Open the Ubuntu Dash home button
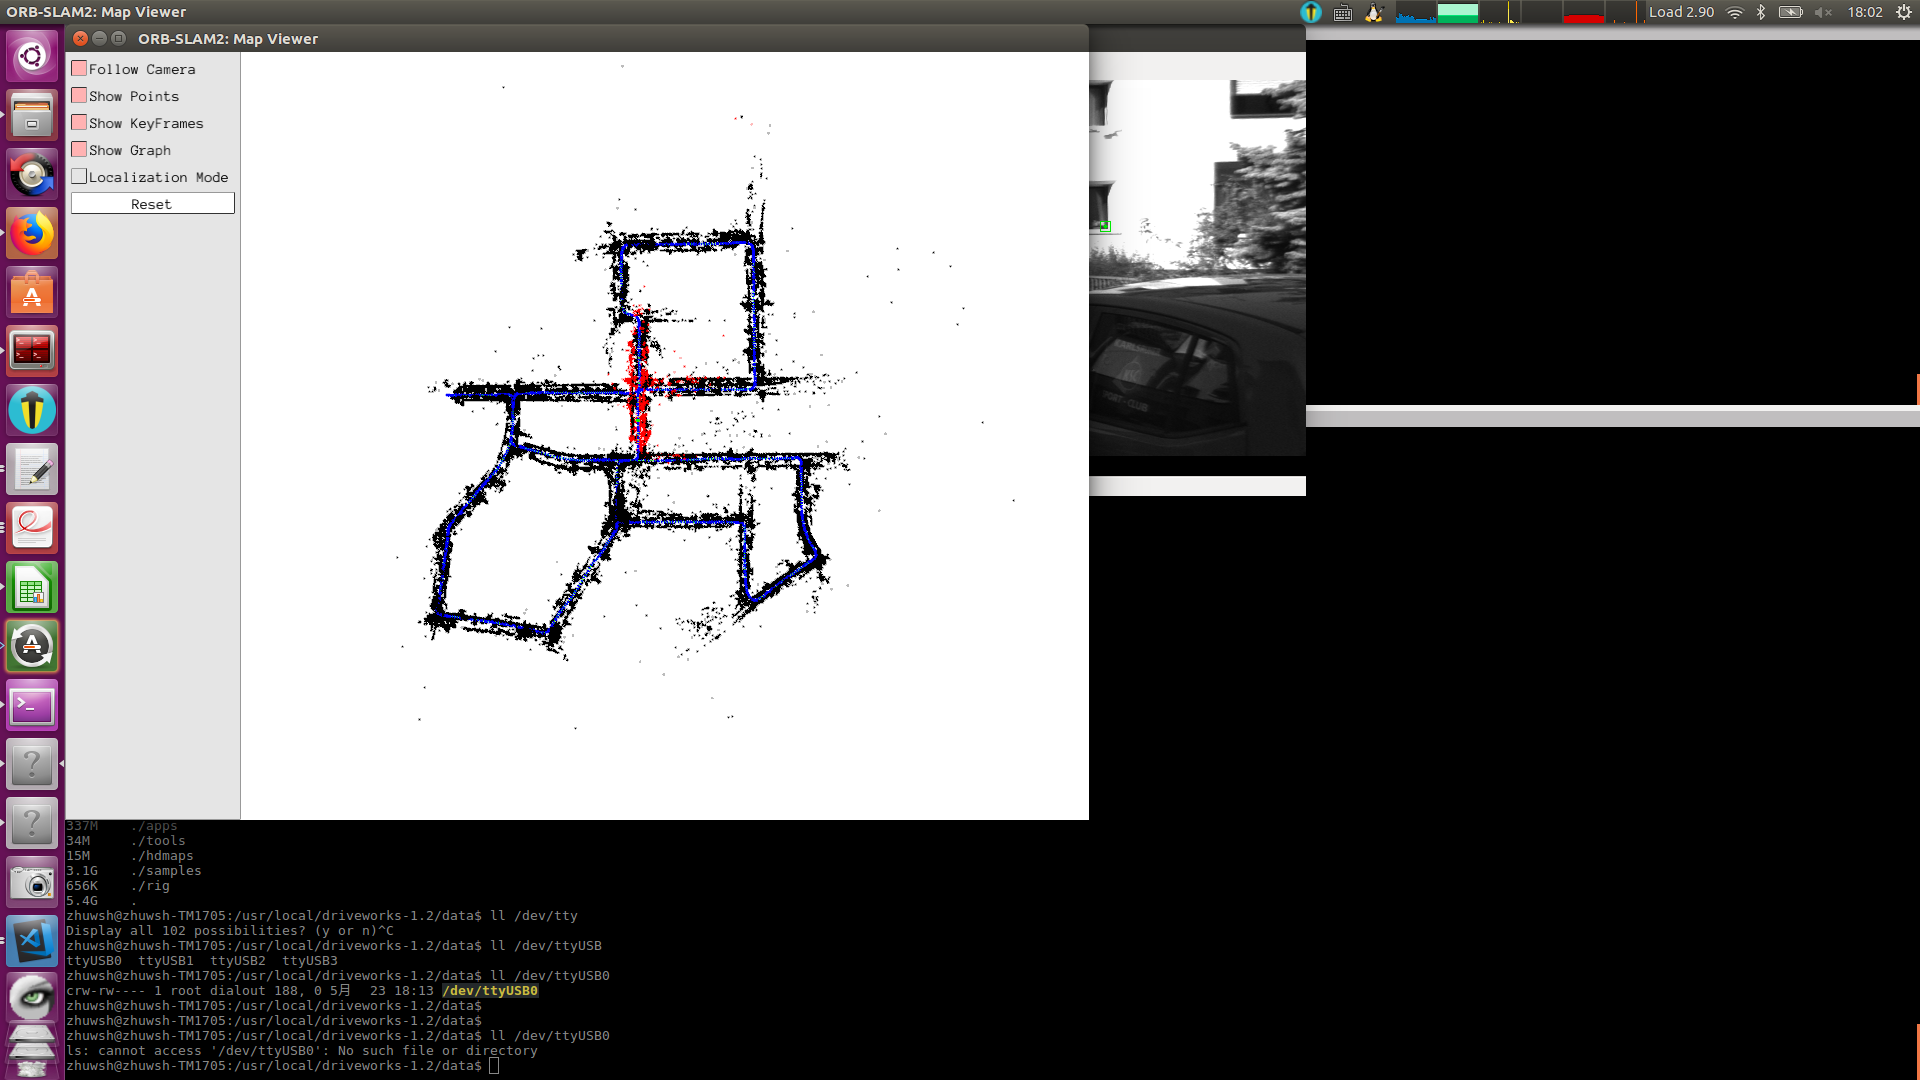The width and height of the screenshot is (1920, 1080). [x=32, y=56]
